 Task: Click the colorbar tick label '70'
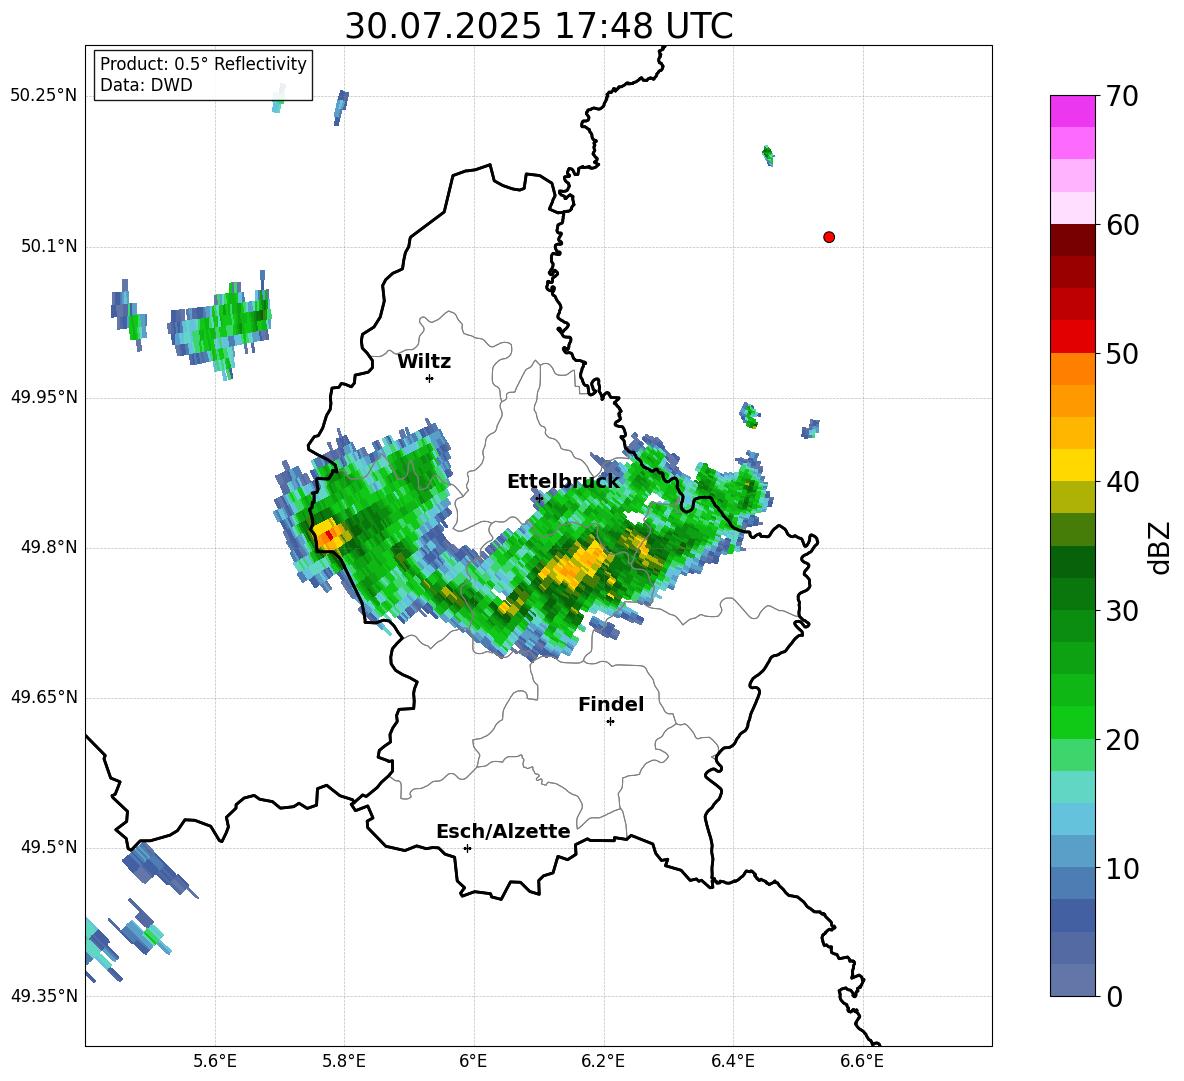point(1122,97)
